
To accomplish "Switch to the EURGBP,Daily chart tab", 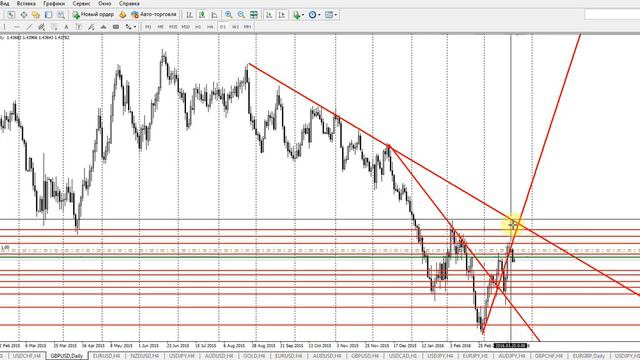I will tap(588, 356).
